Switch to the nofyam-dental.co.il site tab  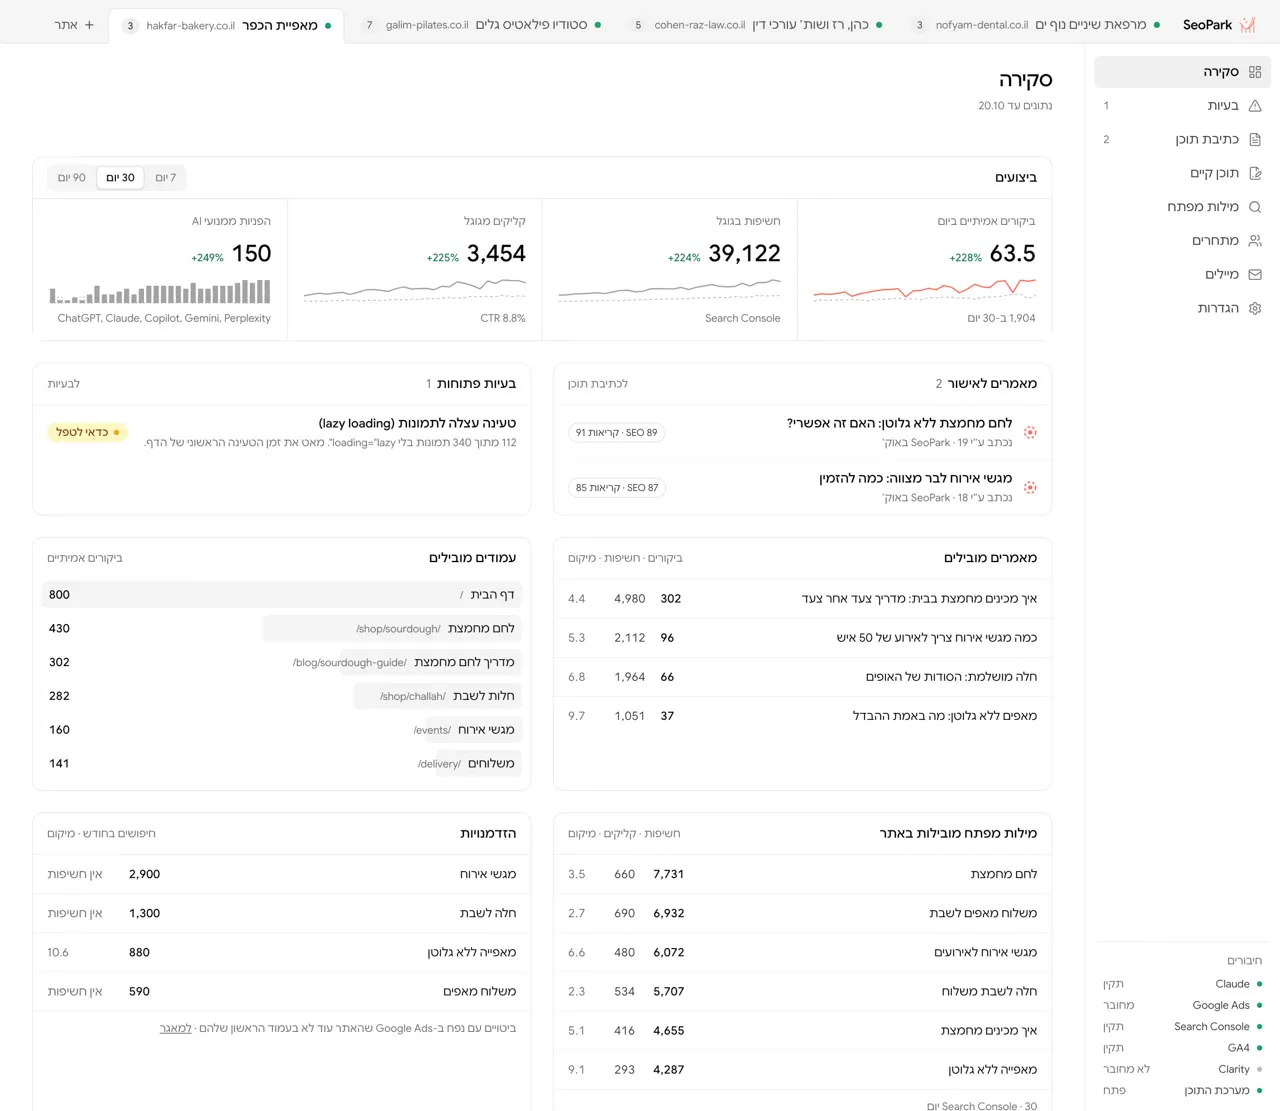click(x=1036, y=25)
